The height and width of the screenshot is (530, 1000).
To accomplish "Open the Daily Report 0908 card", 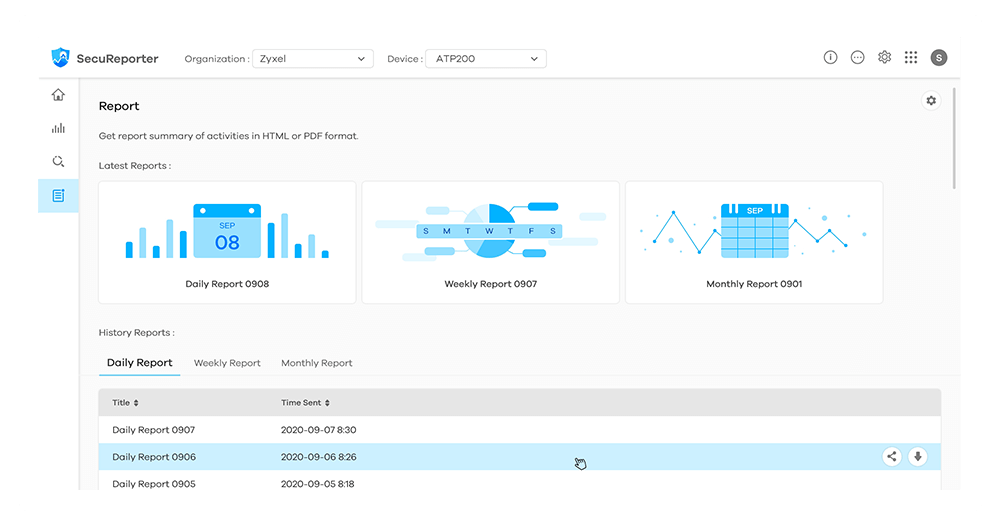I will (227, 242).
